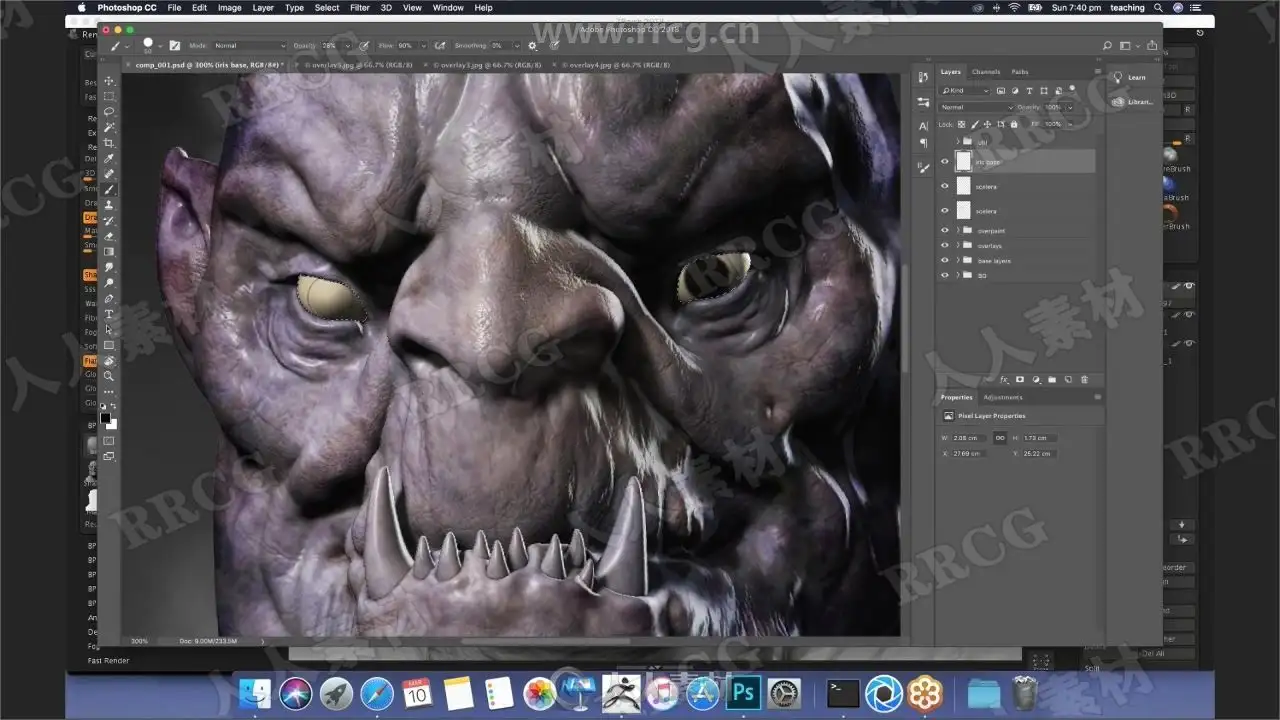Image resolution: width=1280 pixels, height=720 pixels.
Task: Open the Filter menu
Action: pyautogui.click(x=359, y=7)
